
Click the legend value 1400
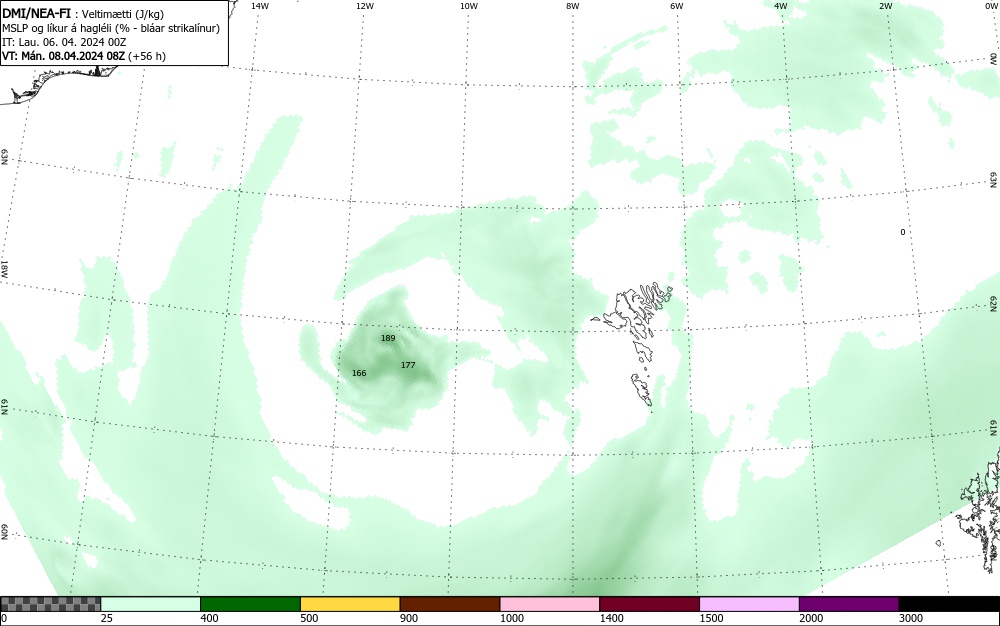[612, 618]
